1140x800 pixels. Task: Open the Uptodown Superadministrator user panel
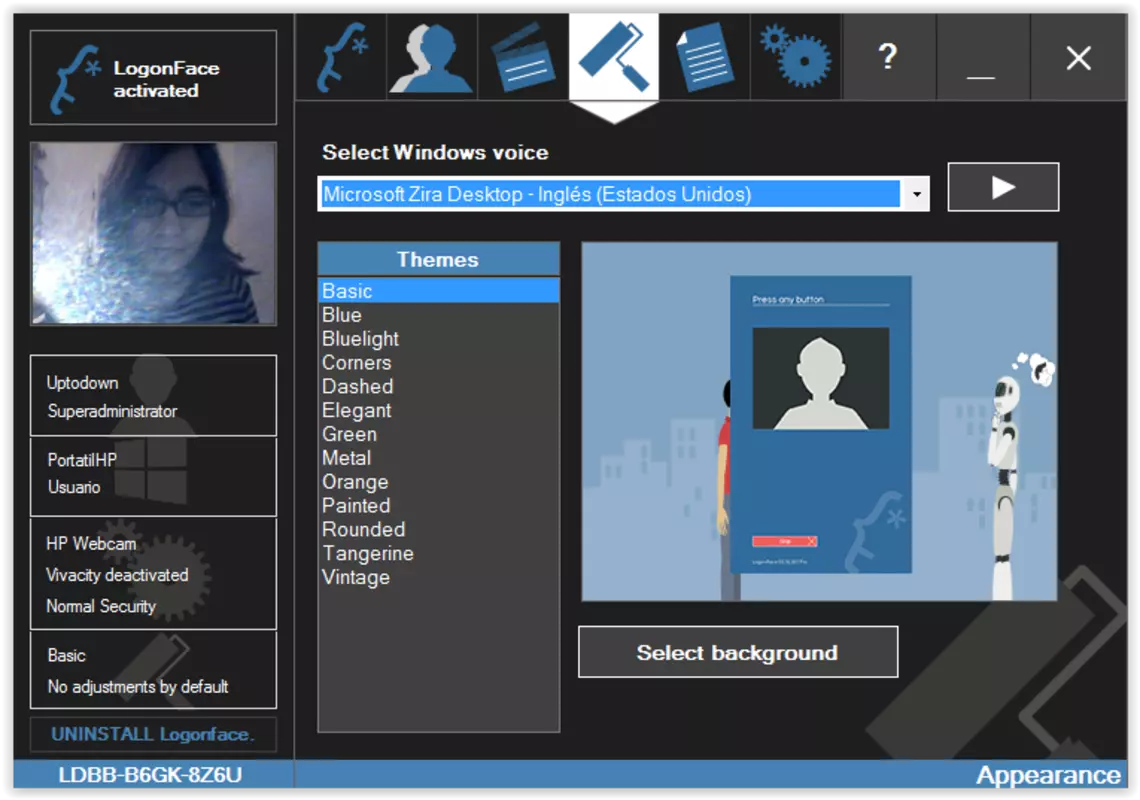point(153,396)
